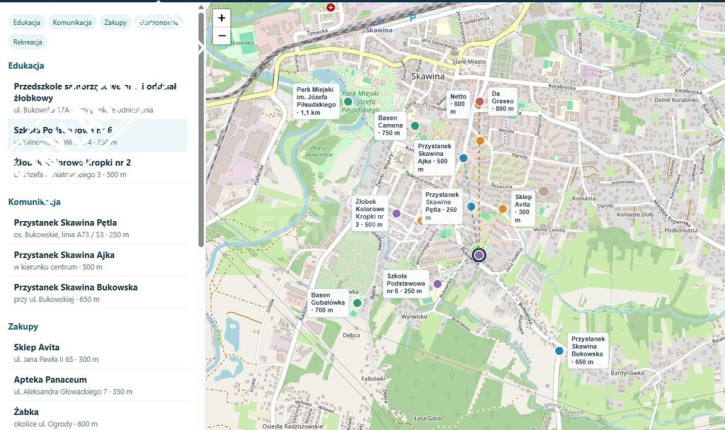
Task: Click Przystanek Skawina Ajka map label
Action: click(434, 158)
